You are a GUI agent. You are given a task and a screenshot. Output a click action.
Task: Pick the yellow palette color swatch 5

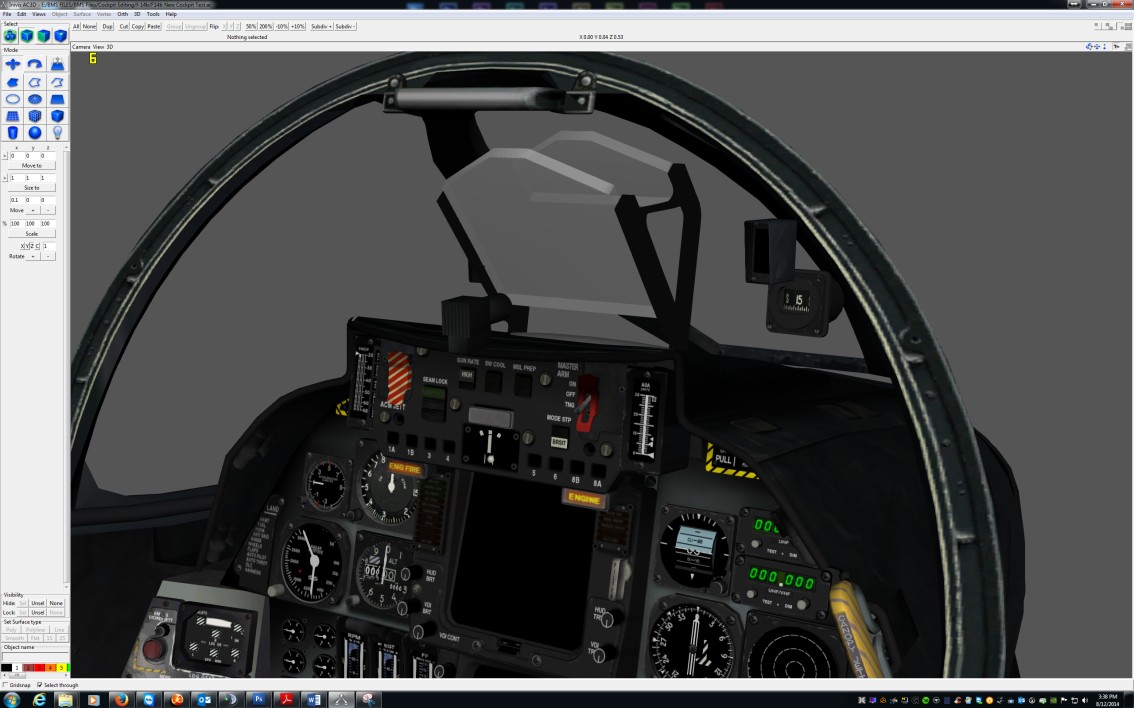tap(61, 667)
